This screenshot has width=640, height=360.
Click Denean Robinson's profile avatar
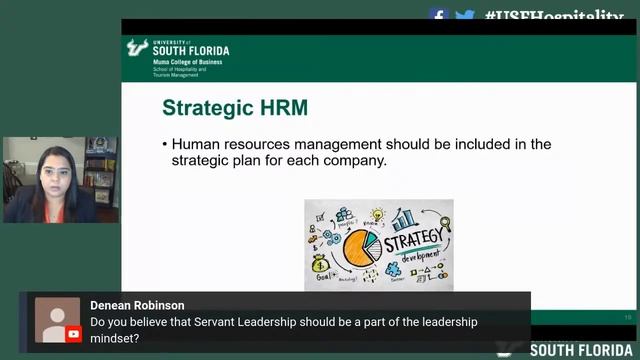(x=58, y=320)
